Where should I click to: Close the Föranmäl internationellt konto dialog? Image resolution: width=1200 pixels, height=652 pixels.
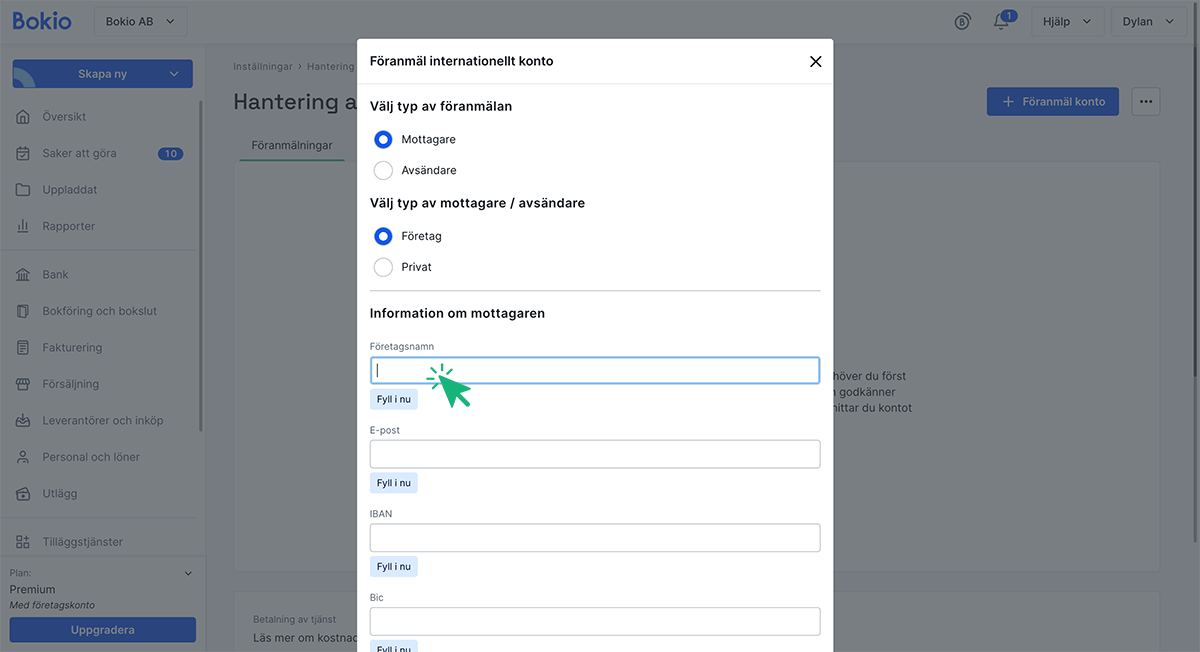click(x=815, y=62)
